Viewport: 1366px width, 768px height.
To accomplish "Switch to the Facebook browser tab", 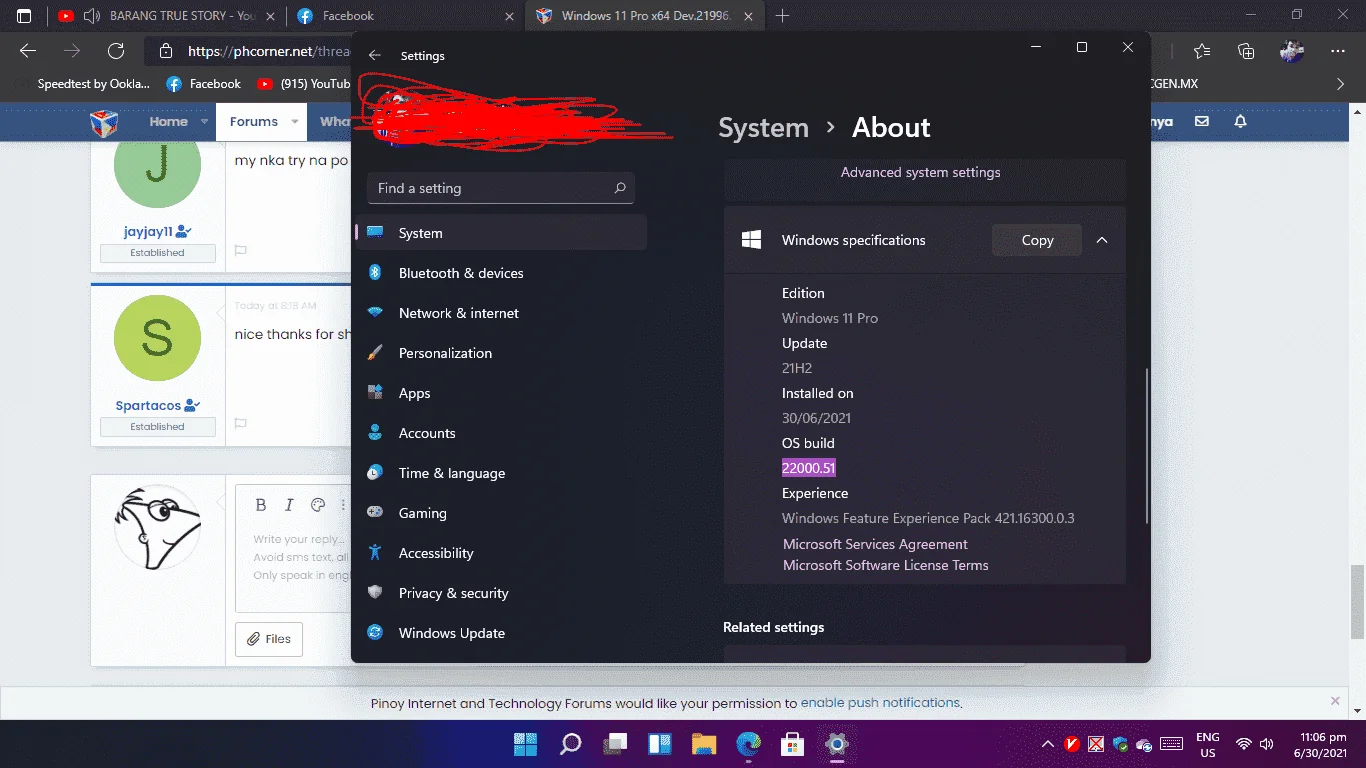I will click(406, 16).
